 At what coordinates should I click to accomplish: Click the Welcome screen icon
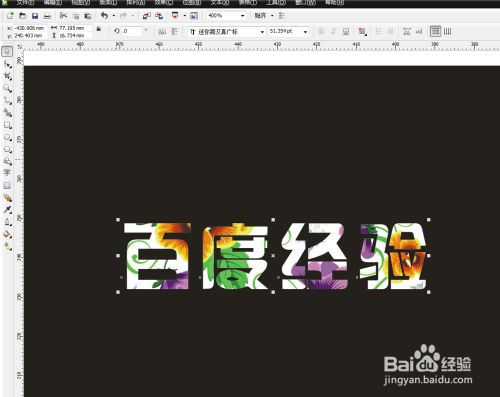click(194, 16)
